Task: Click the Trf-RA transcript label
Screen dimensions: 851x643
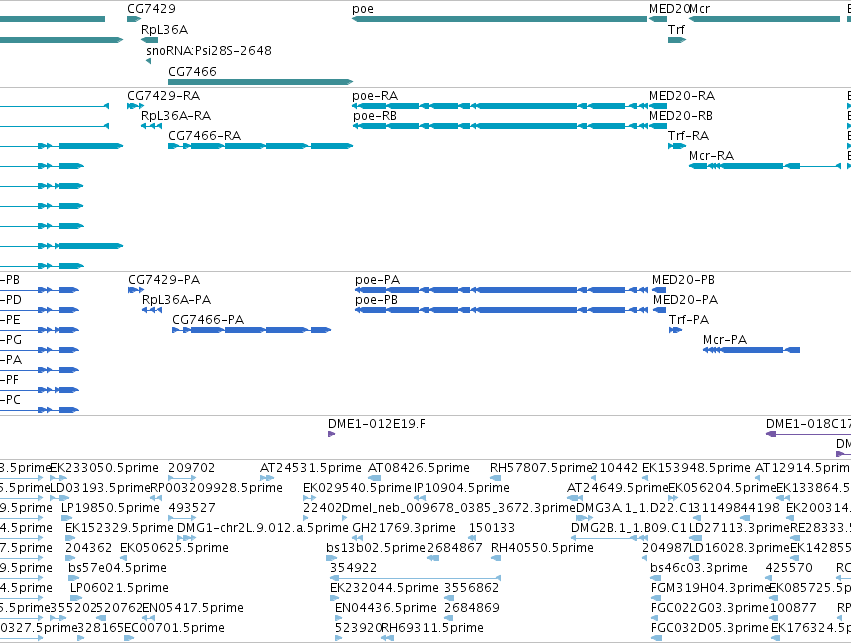Action: (688, 136)
